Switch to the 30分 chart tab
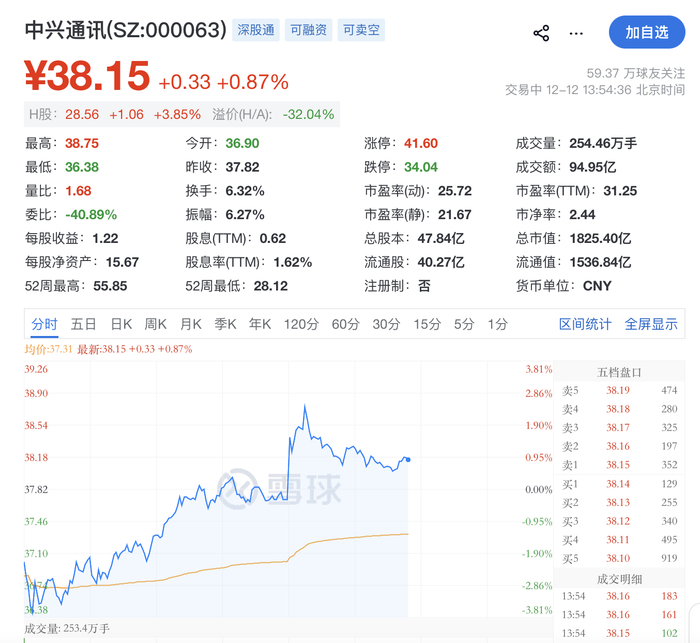Screen dimensions: 700x643 tap(386, 324)
